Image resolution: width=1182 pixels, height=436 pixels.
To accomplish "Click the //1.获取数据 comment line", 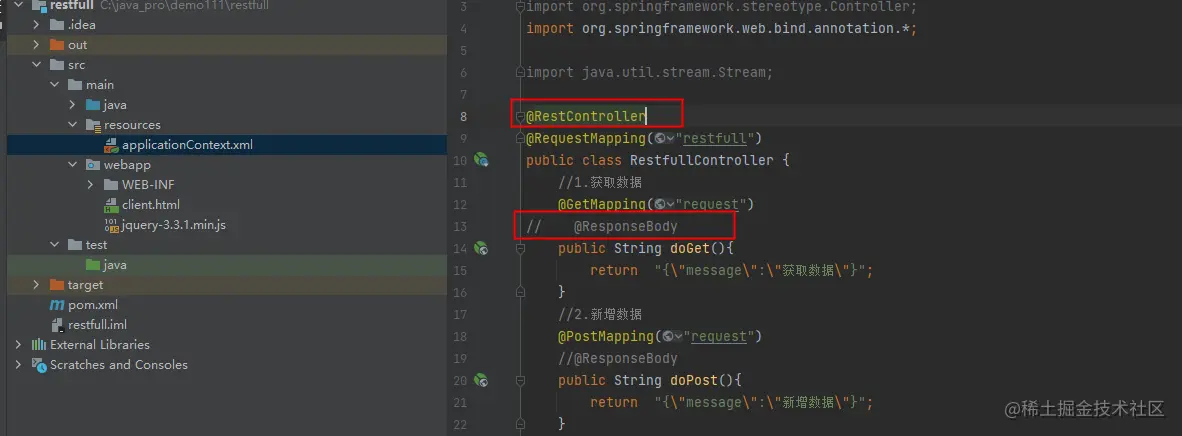I will [x=600, y=182].
